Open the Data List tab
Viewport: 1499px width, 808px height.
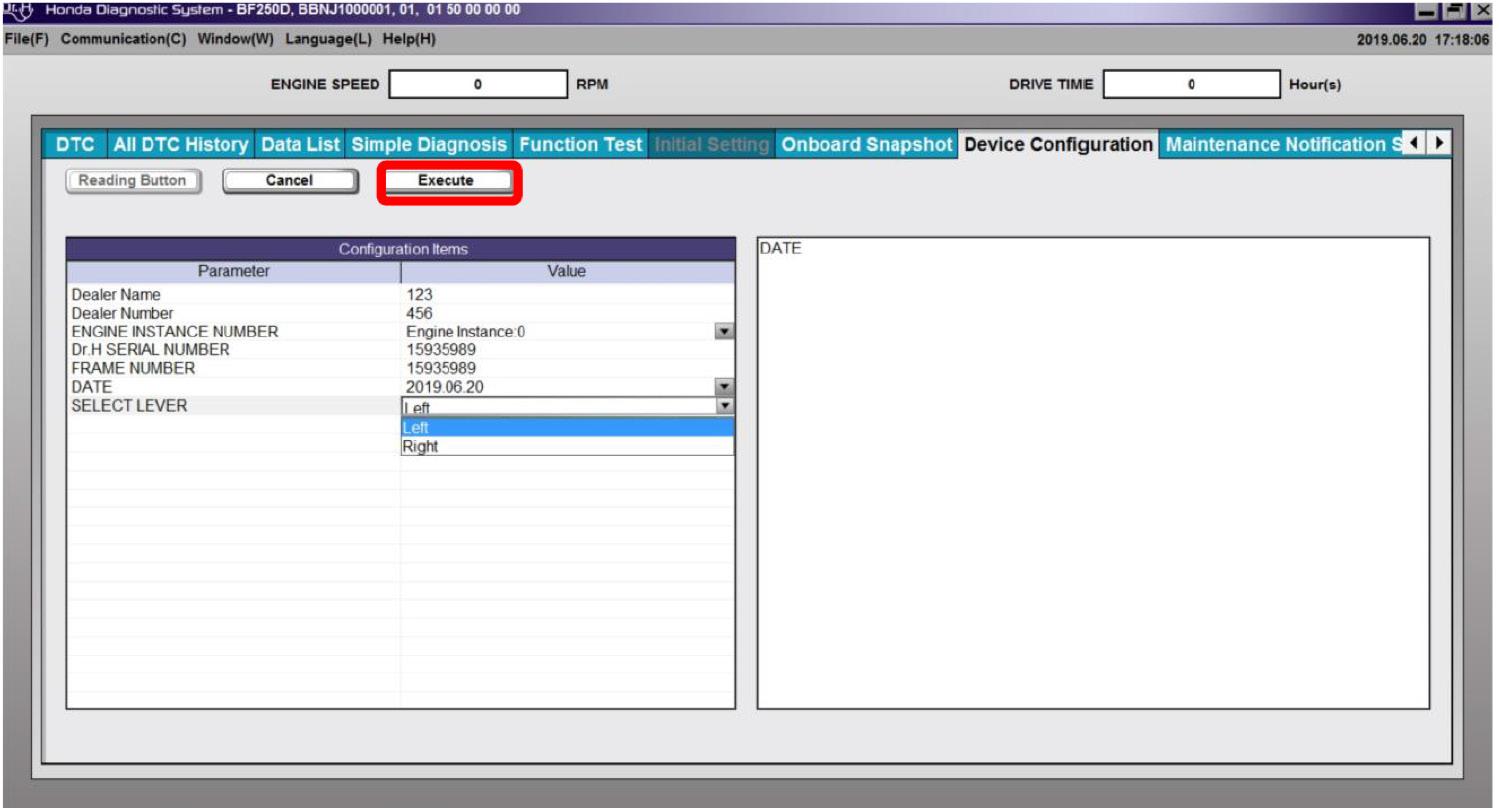click(x=301, y=145)
